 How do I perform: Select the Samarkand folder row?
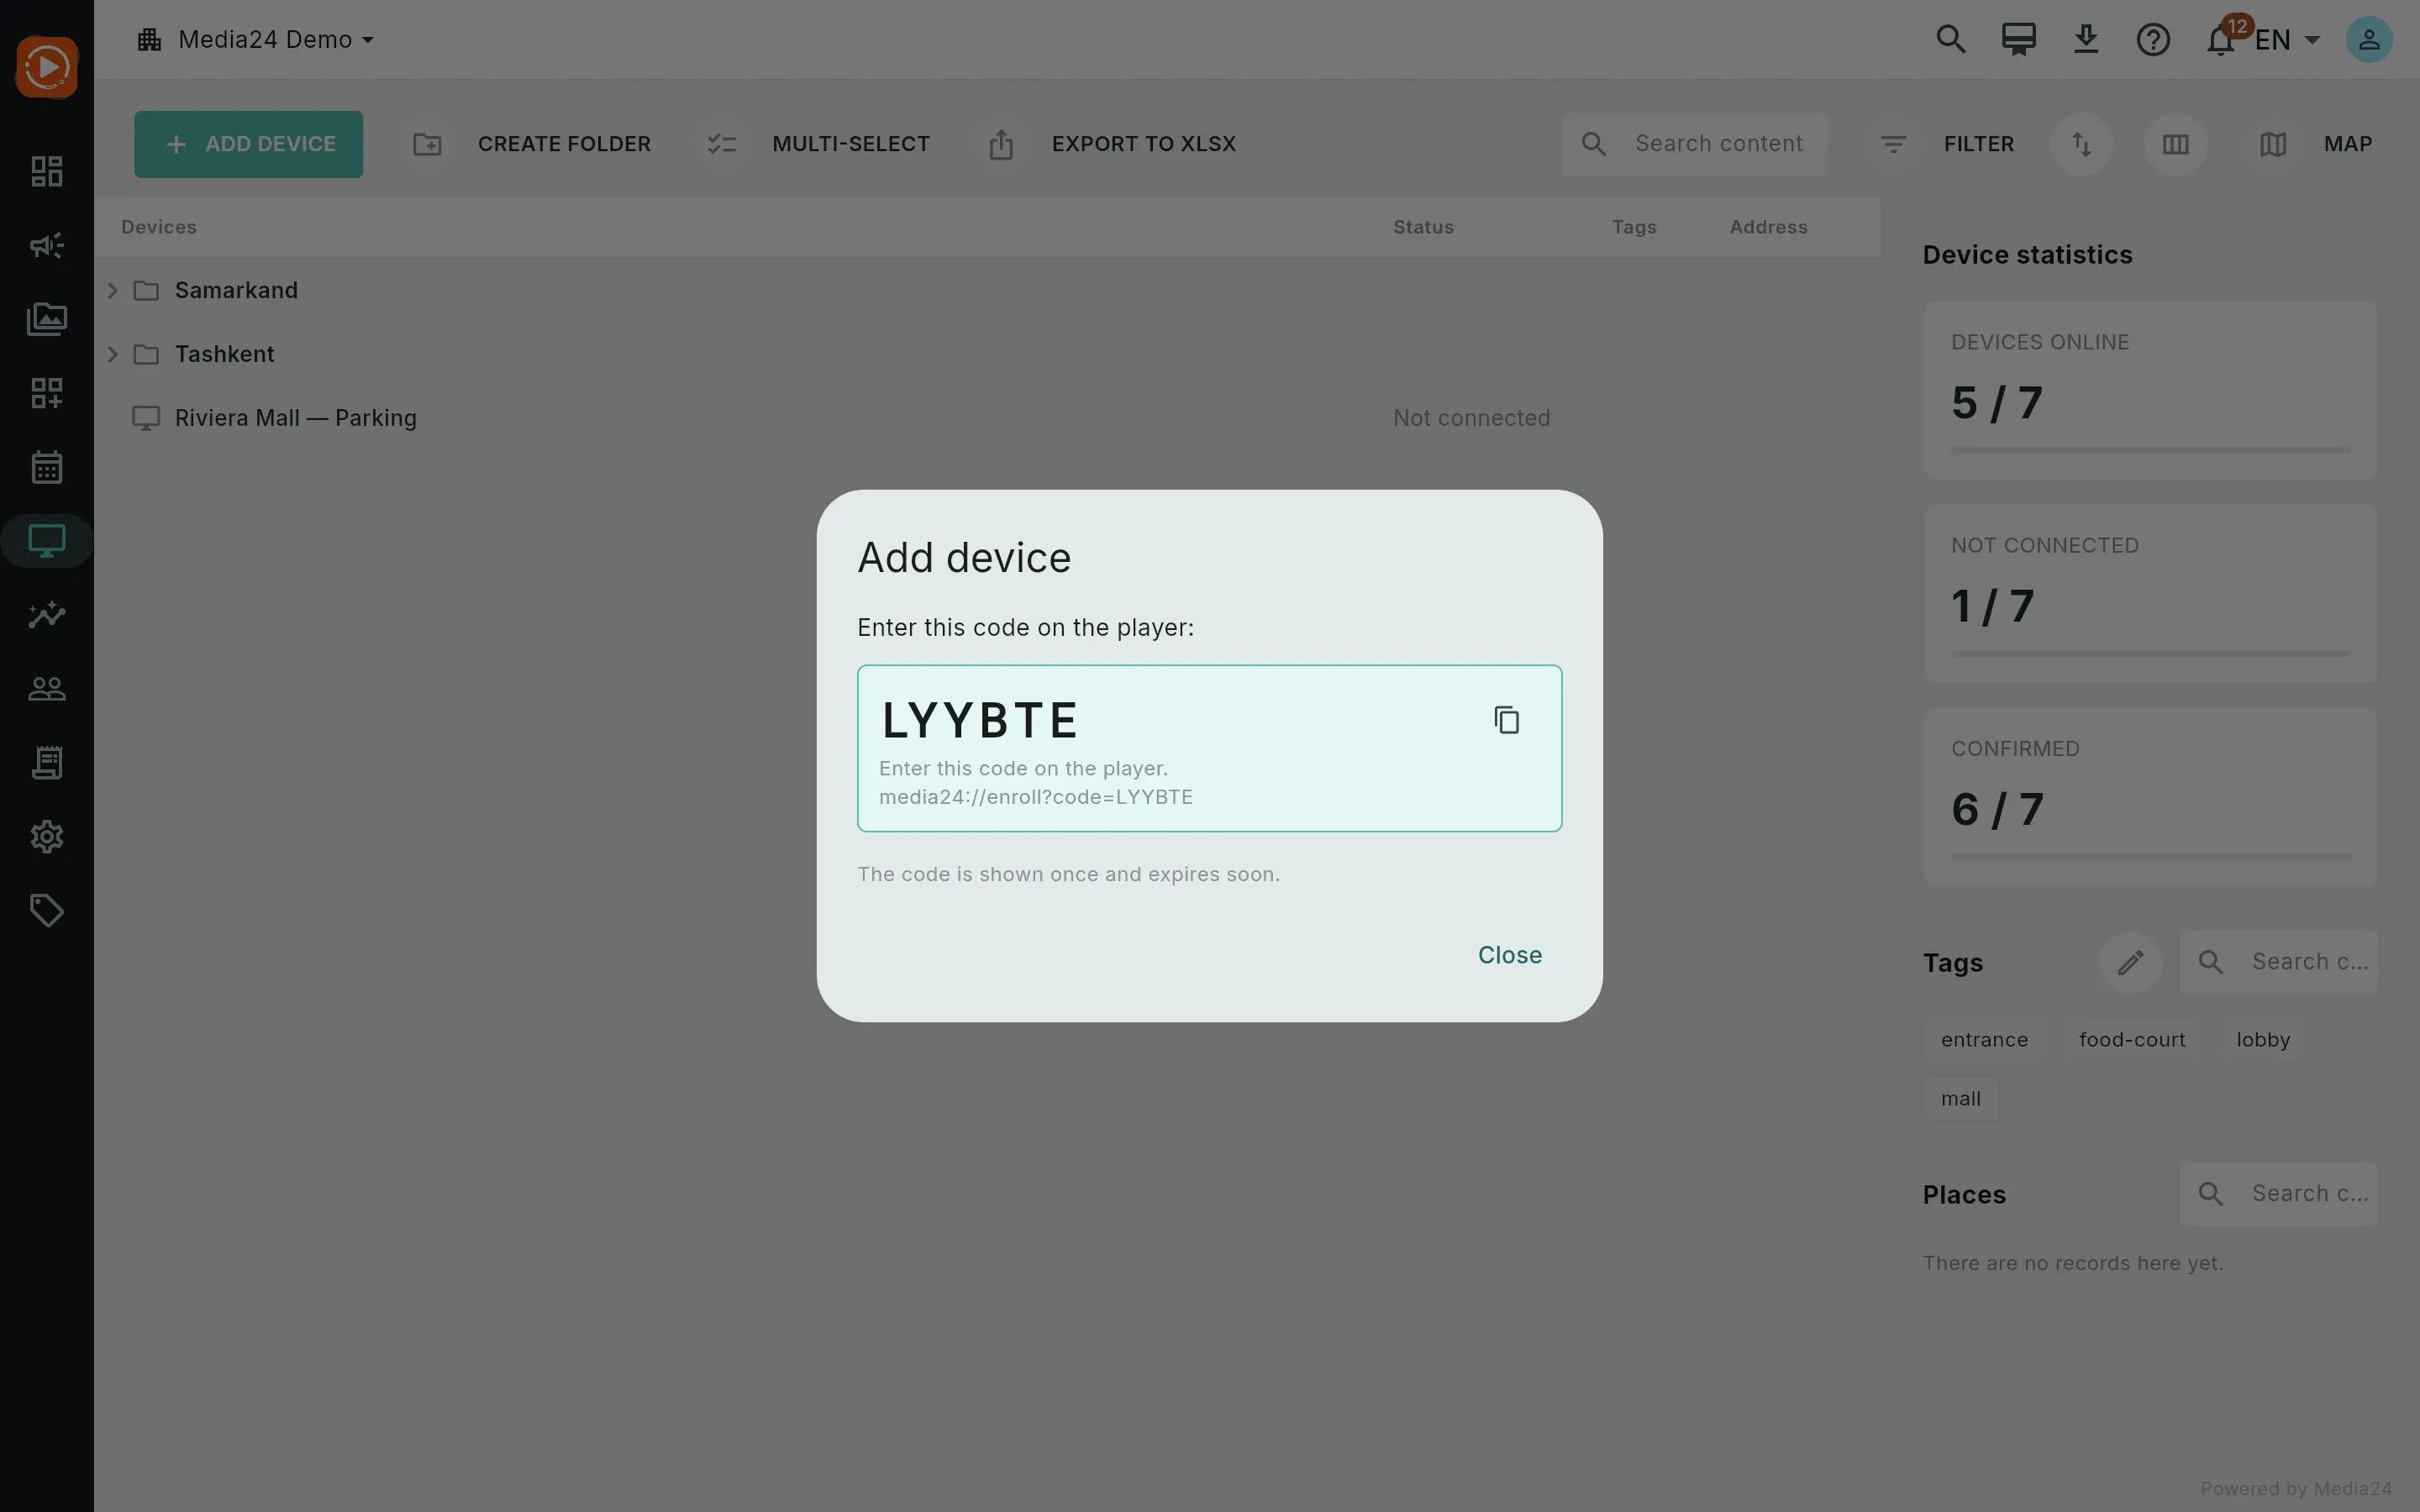tap(986, 290)
